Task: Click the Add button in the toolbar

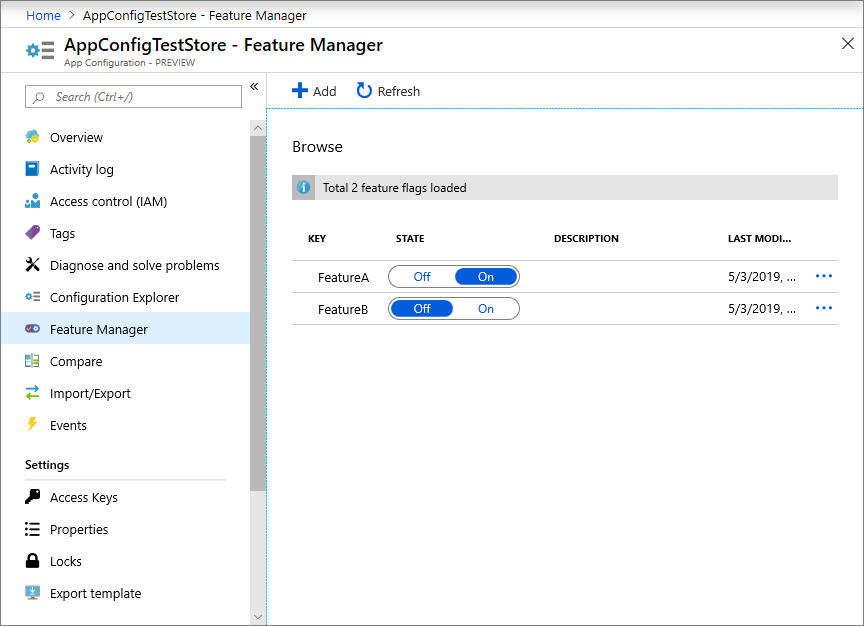Action: tap(314, 91)
